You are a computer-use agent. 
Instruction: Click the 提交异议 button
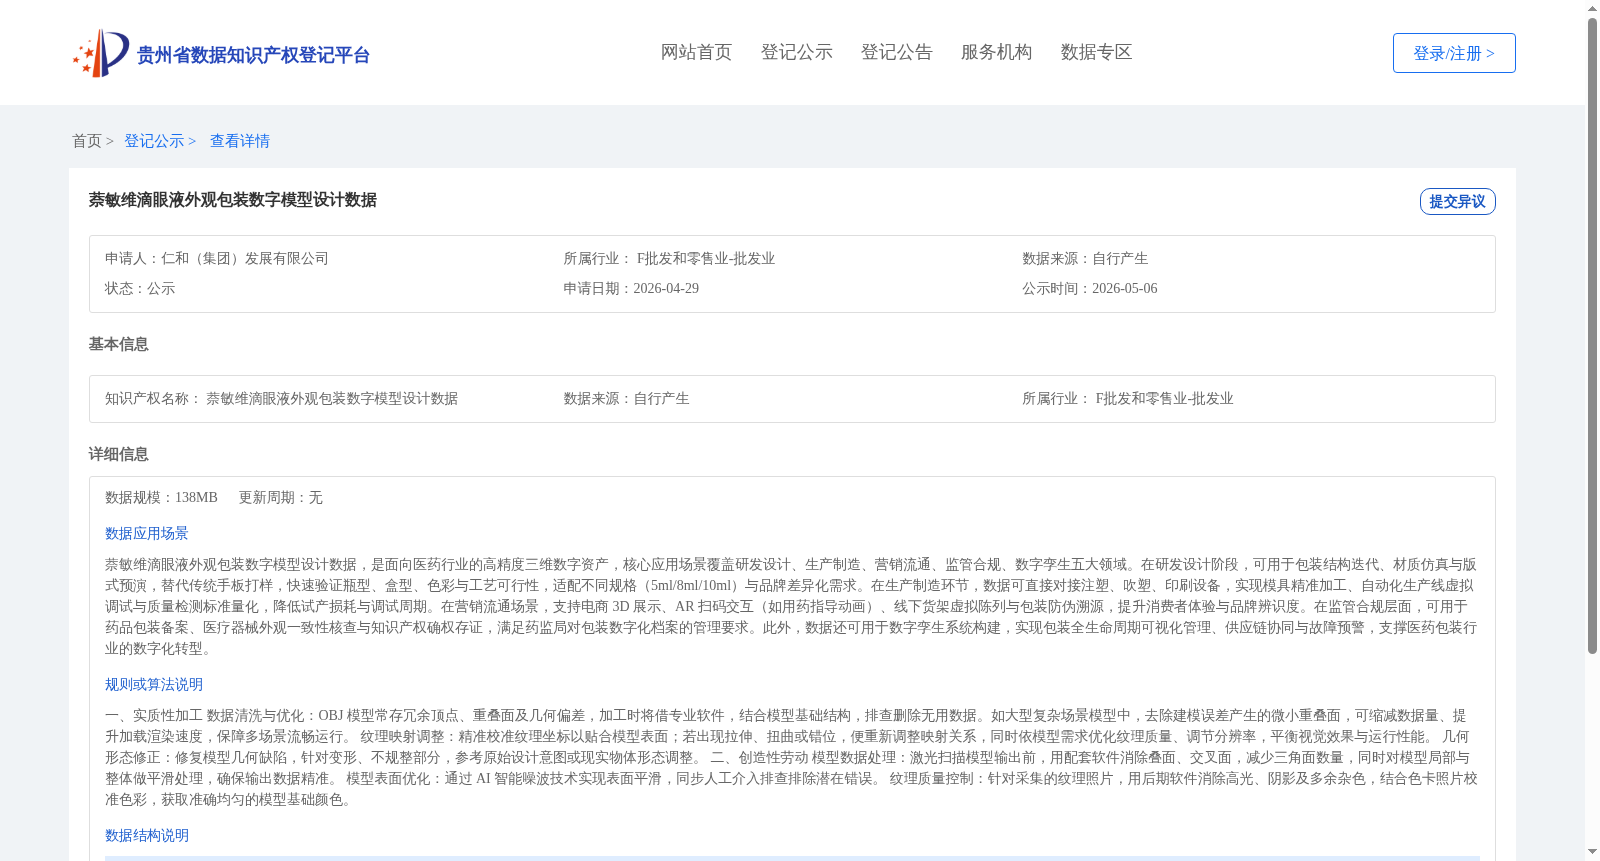[x=1457, y=201]
